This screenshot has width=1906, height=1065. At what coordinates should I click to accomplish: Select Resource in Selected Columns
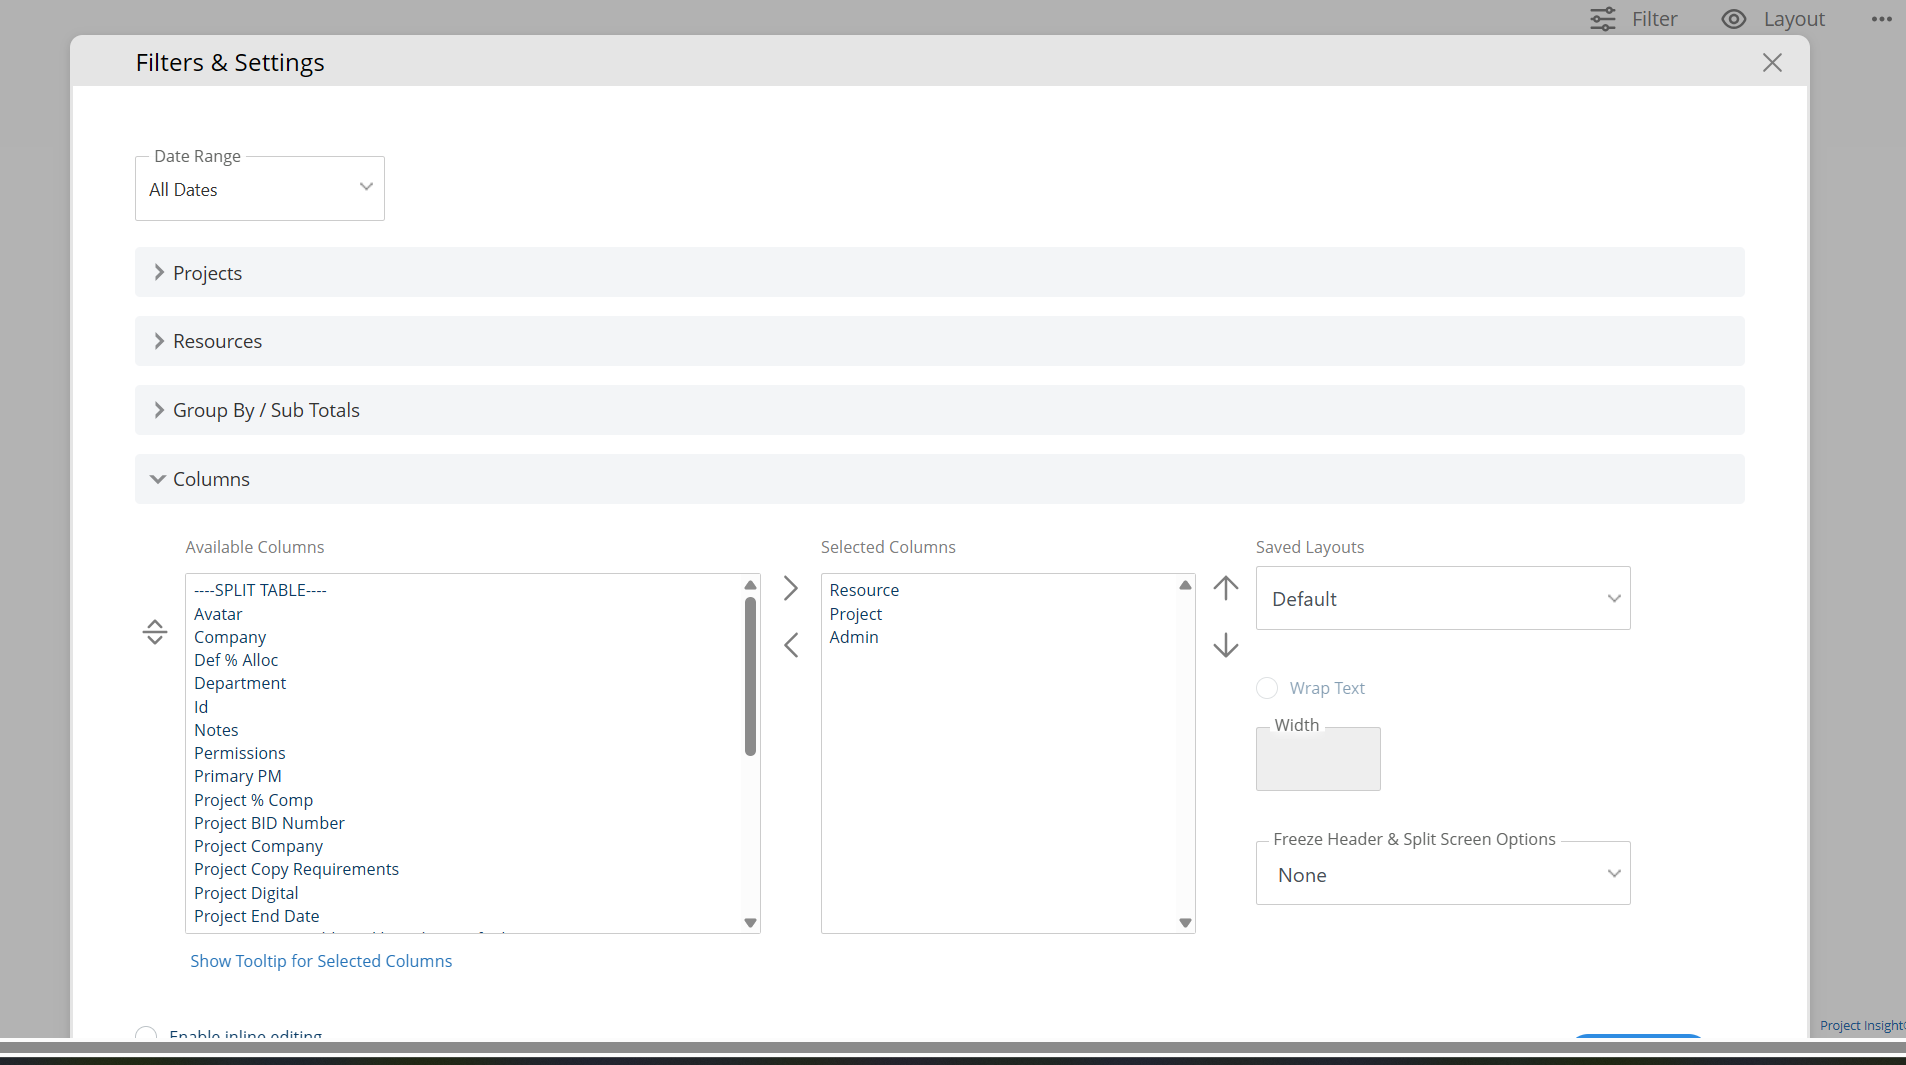point(864,590)
